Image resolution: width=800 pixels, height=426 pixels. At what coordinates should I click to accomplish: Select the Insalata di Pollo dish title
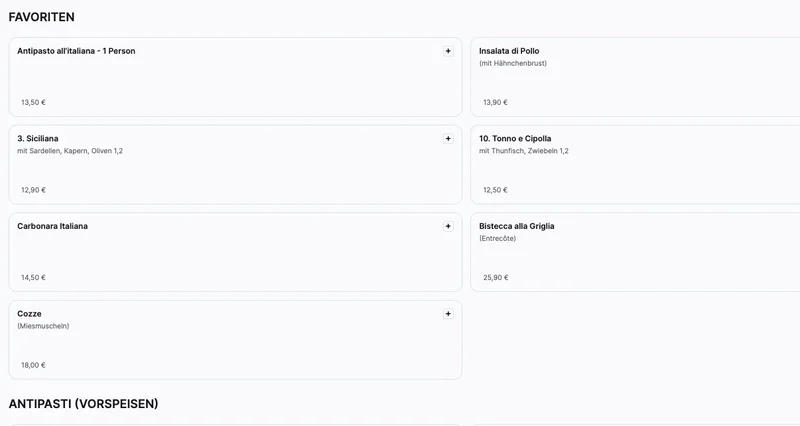509,51
